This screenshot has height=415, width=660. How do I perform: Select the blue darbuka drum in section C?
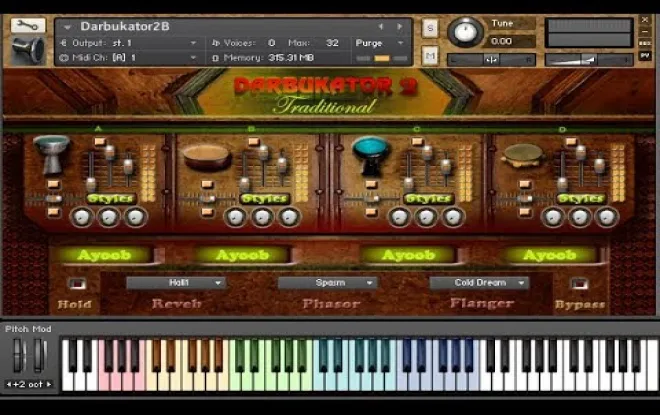click(x=370, y=155)
